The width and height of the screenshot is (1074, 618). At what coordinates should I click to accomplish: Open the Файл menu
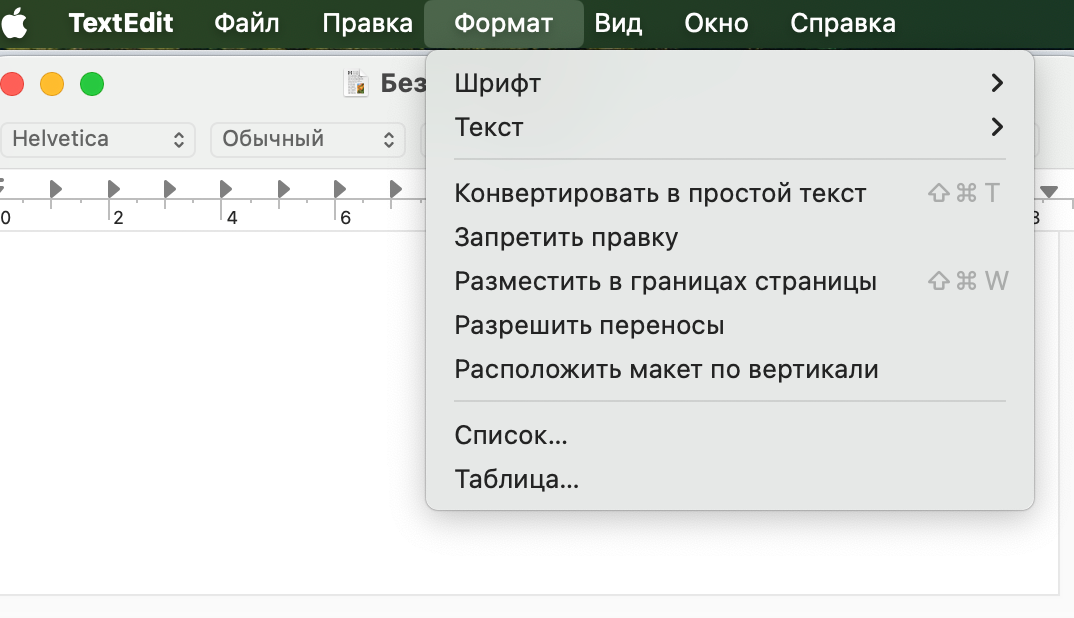point(247,22)
